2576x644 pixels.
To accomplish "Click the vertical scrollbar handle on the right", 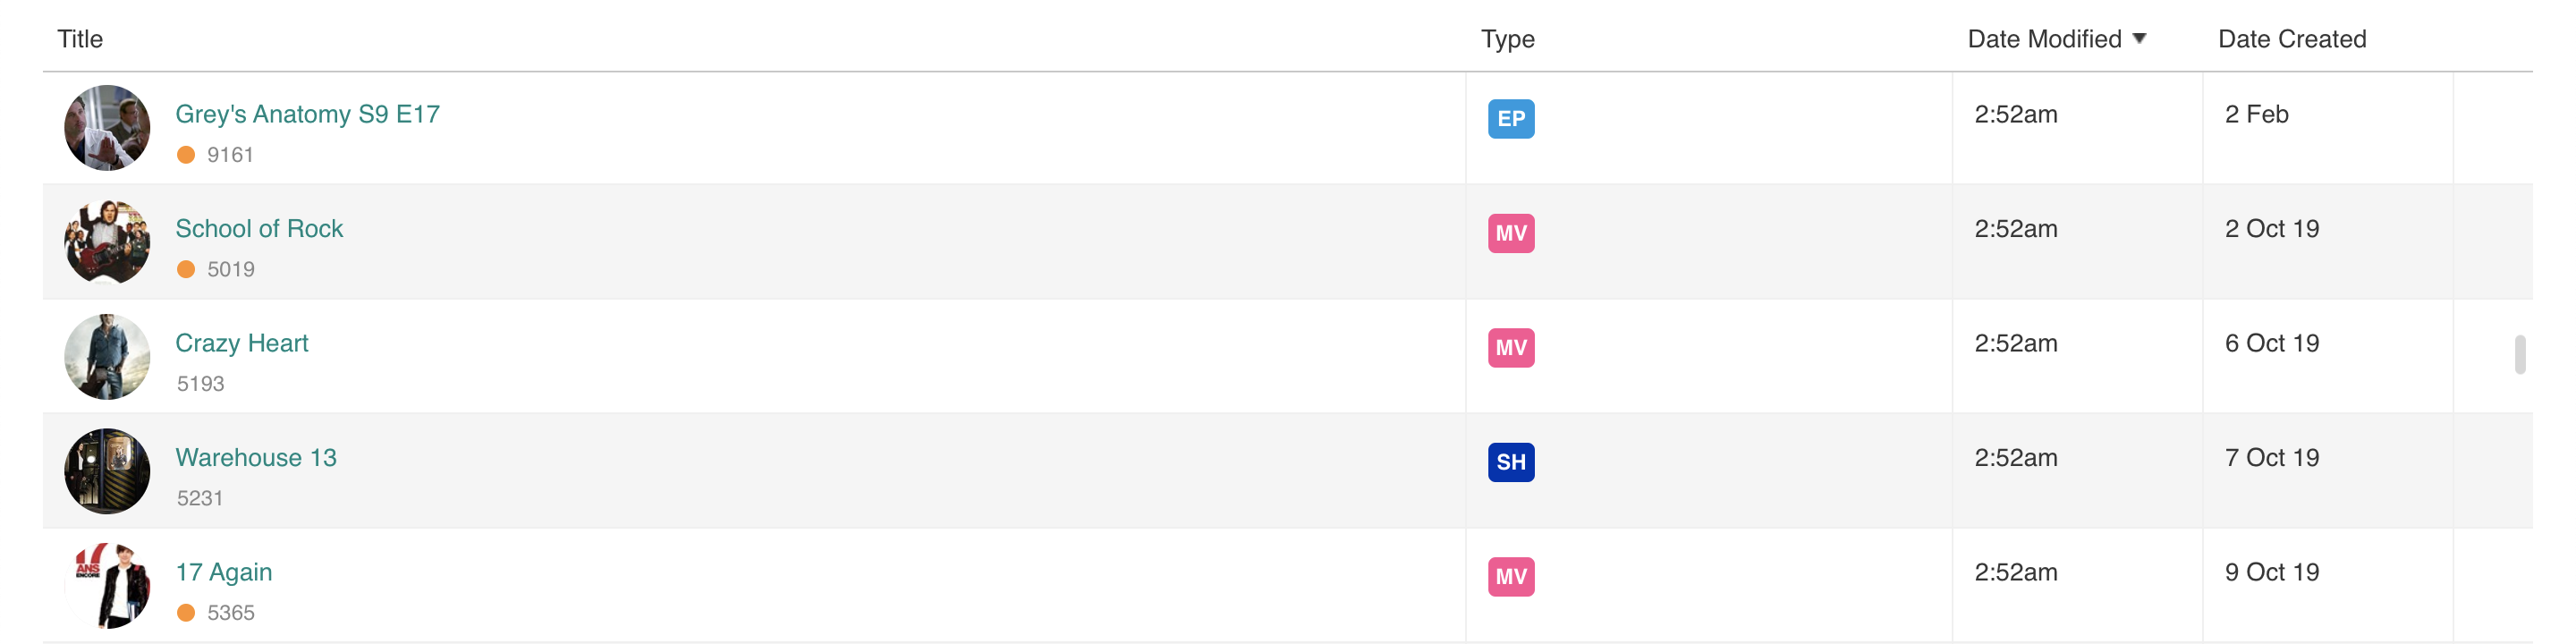I will tap(2520, 355).
